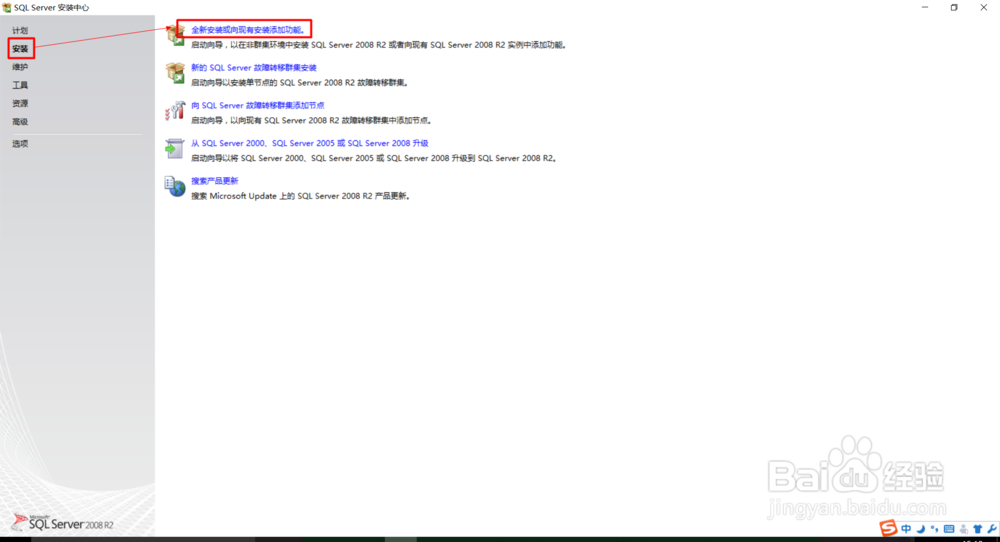Click the upgrade SQL Server icon
Image resolution: width=1000 pixels, height=542 pixels.
click(175, 149)
